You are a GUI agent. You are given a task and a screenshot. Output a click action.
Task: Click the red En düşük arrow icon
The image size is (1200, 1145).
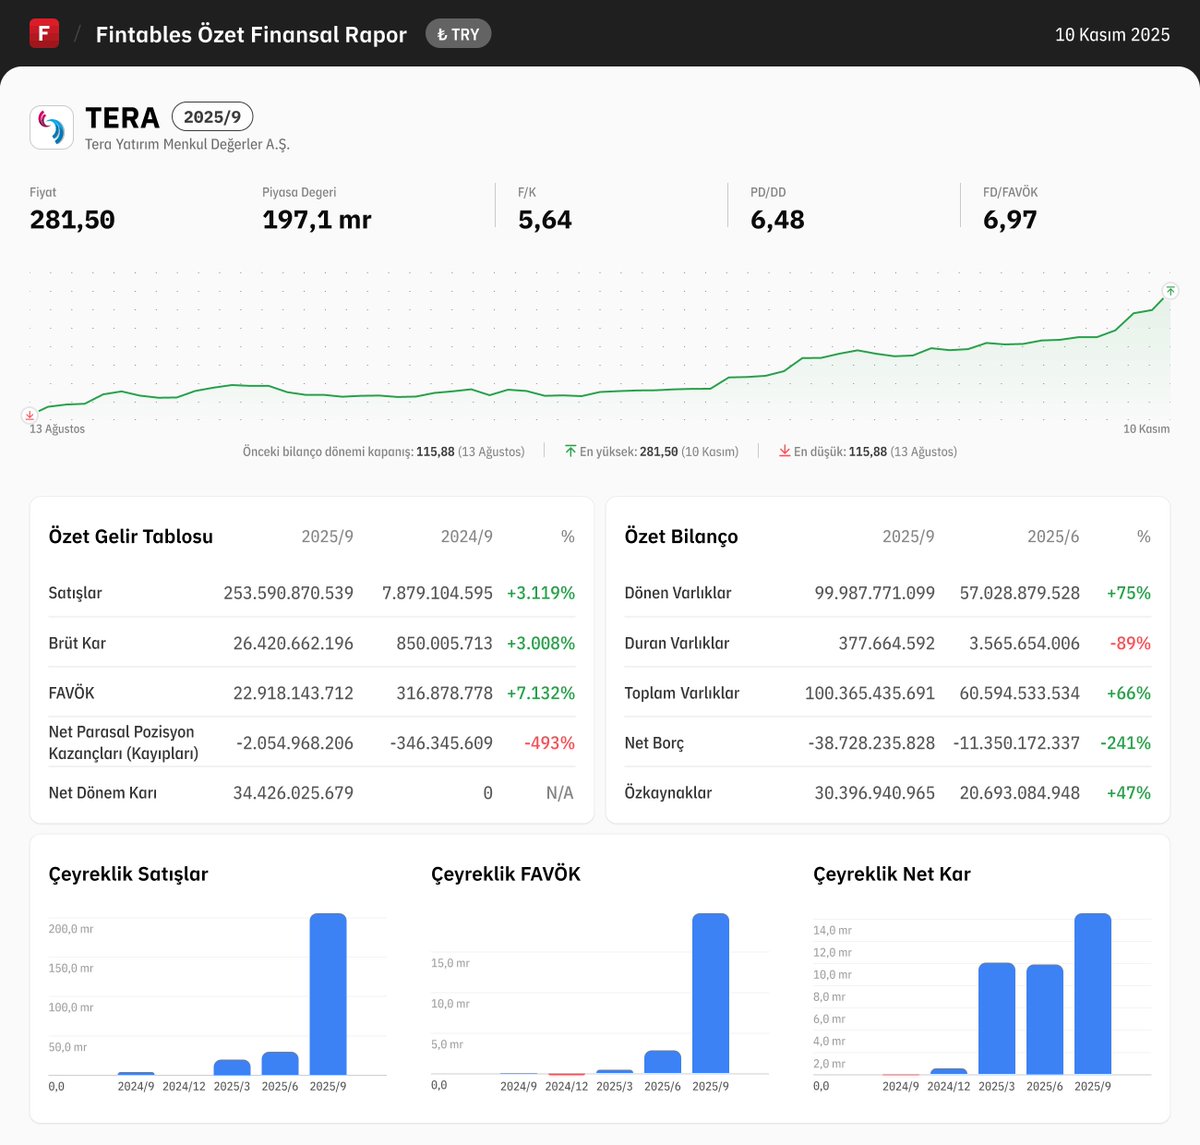click(x=786, y=451)
